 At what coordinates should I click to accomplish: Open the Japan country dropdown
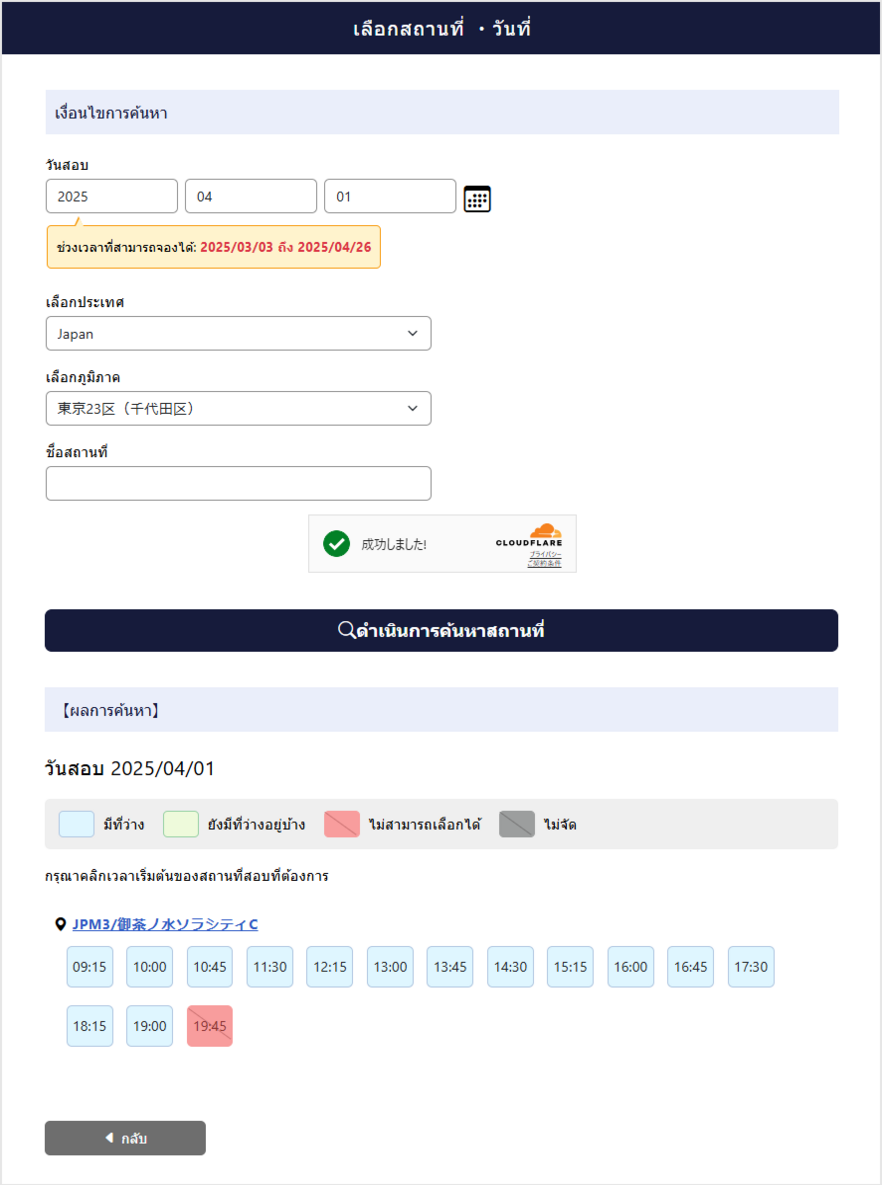tap(238, 333)
